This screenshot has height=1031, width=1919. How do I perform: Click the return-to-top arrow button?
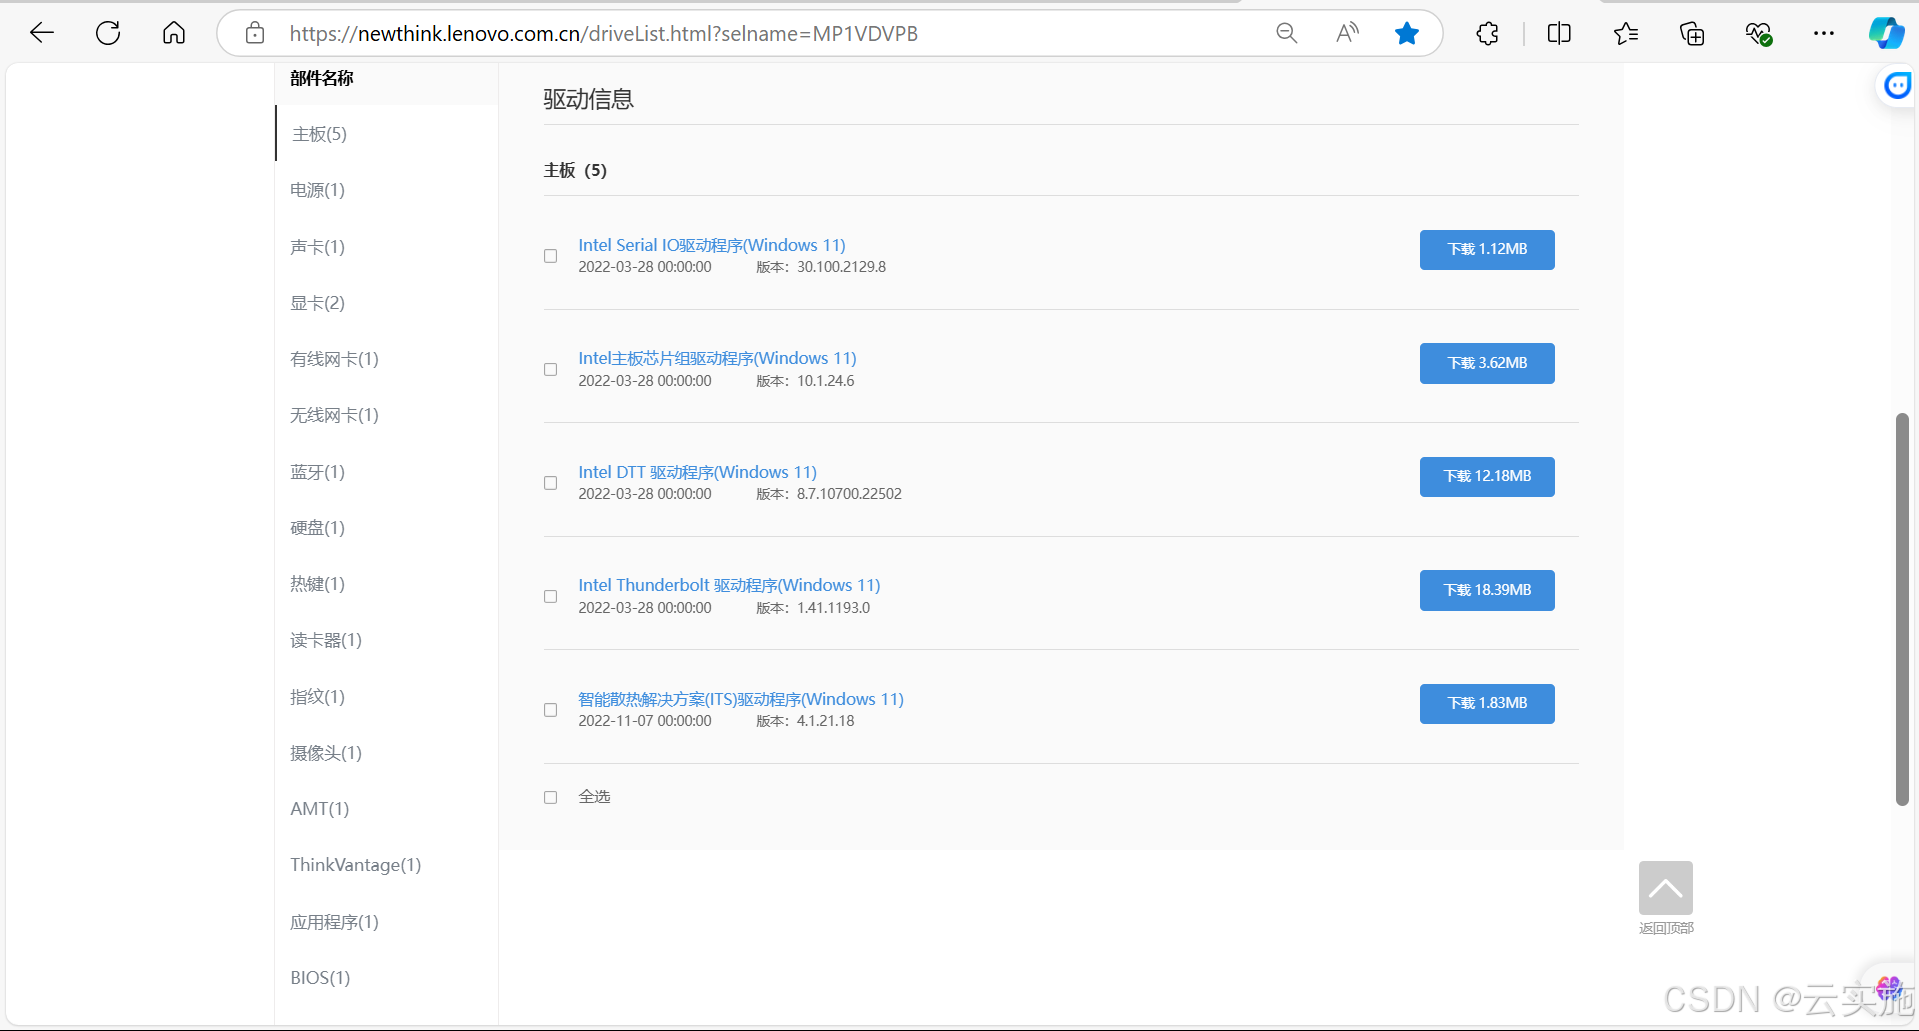[x=1666, y=888]
